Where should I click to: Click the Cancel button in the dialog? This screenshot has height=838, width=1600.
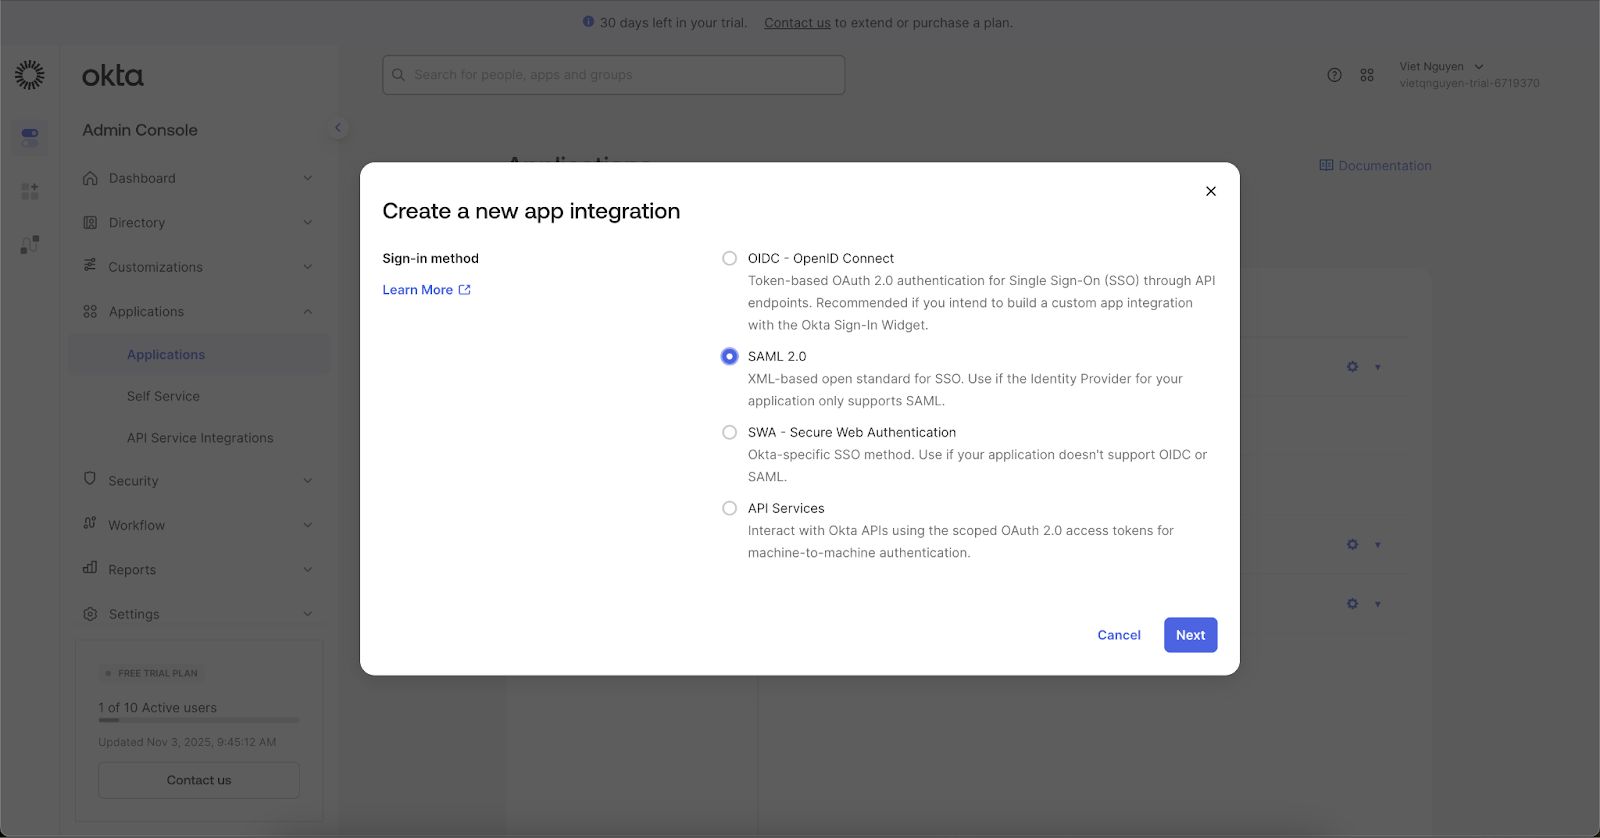click(x=1119, y=635)
